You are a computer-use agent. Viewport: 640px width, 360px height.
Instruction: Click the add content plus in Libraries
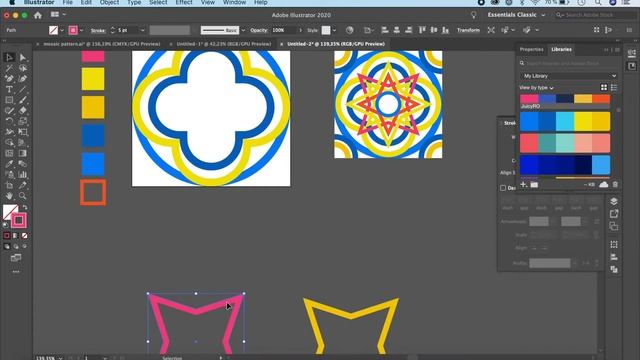(x=523, y=184)
